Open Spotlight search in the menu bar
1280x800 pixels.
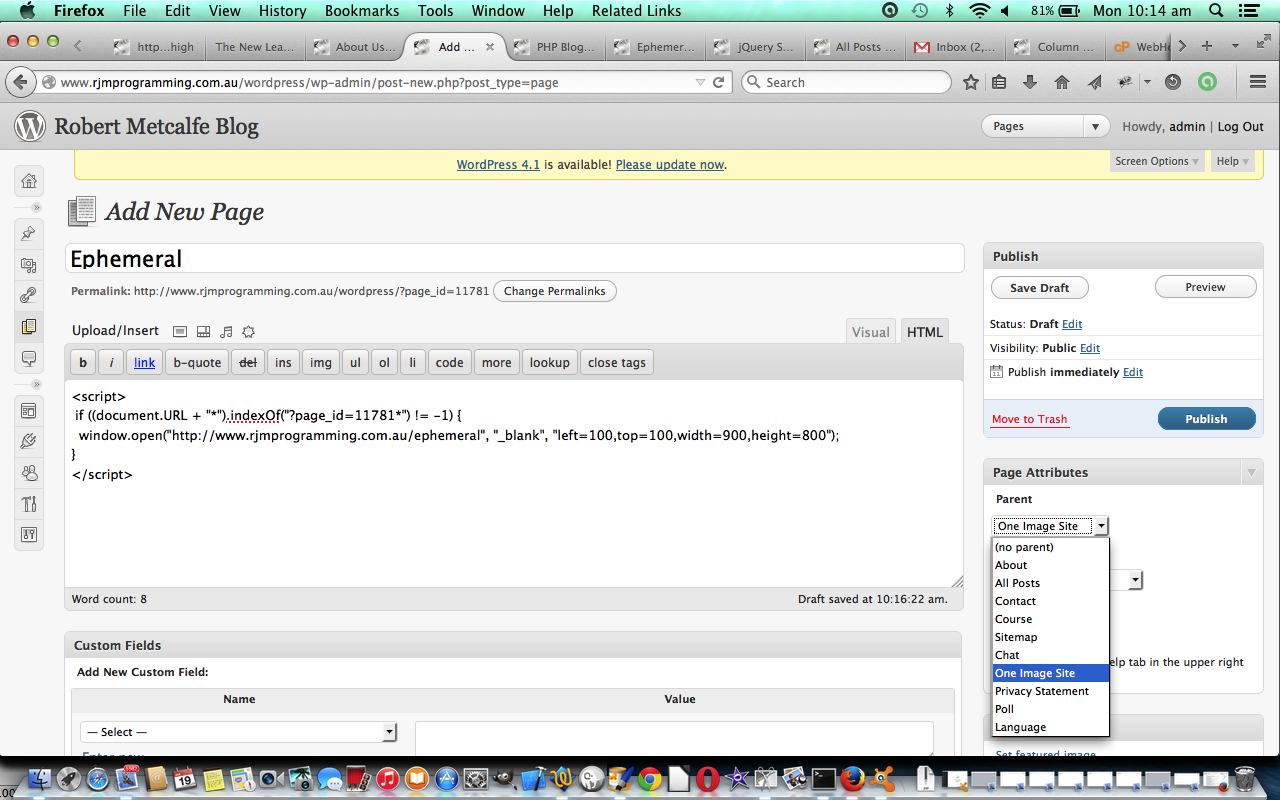(x=1217, y=11)
